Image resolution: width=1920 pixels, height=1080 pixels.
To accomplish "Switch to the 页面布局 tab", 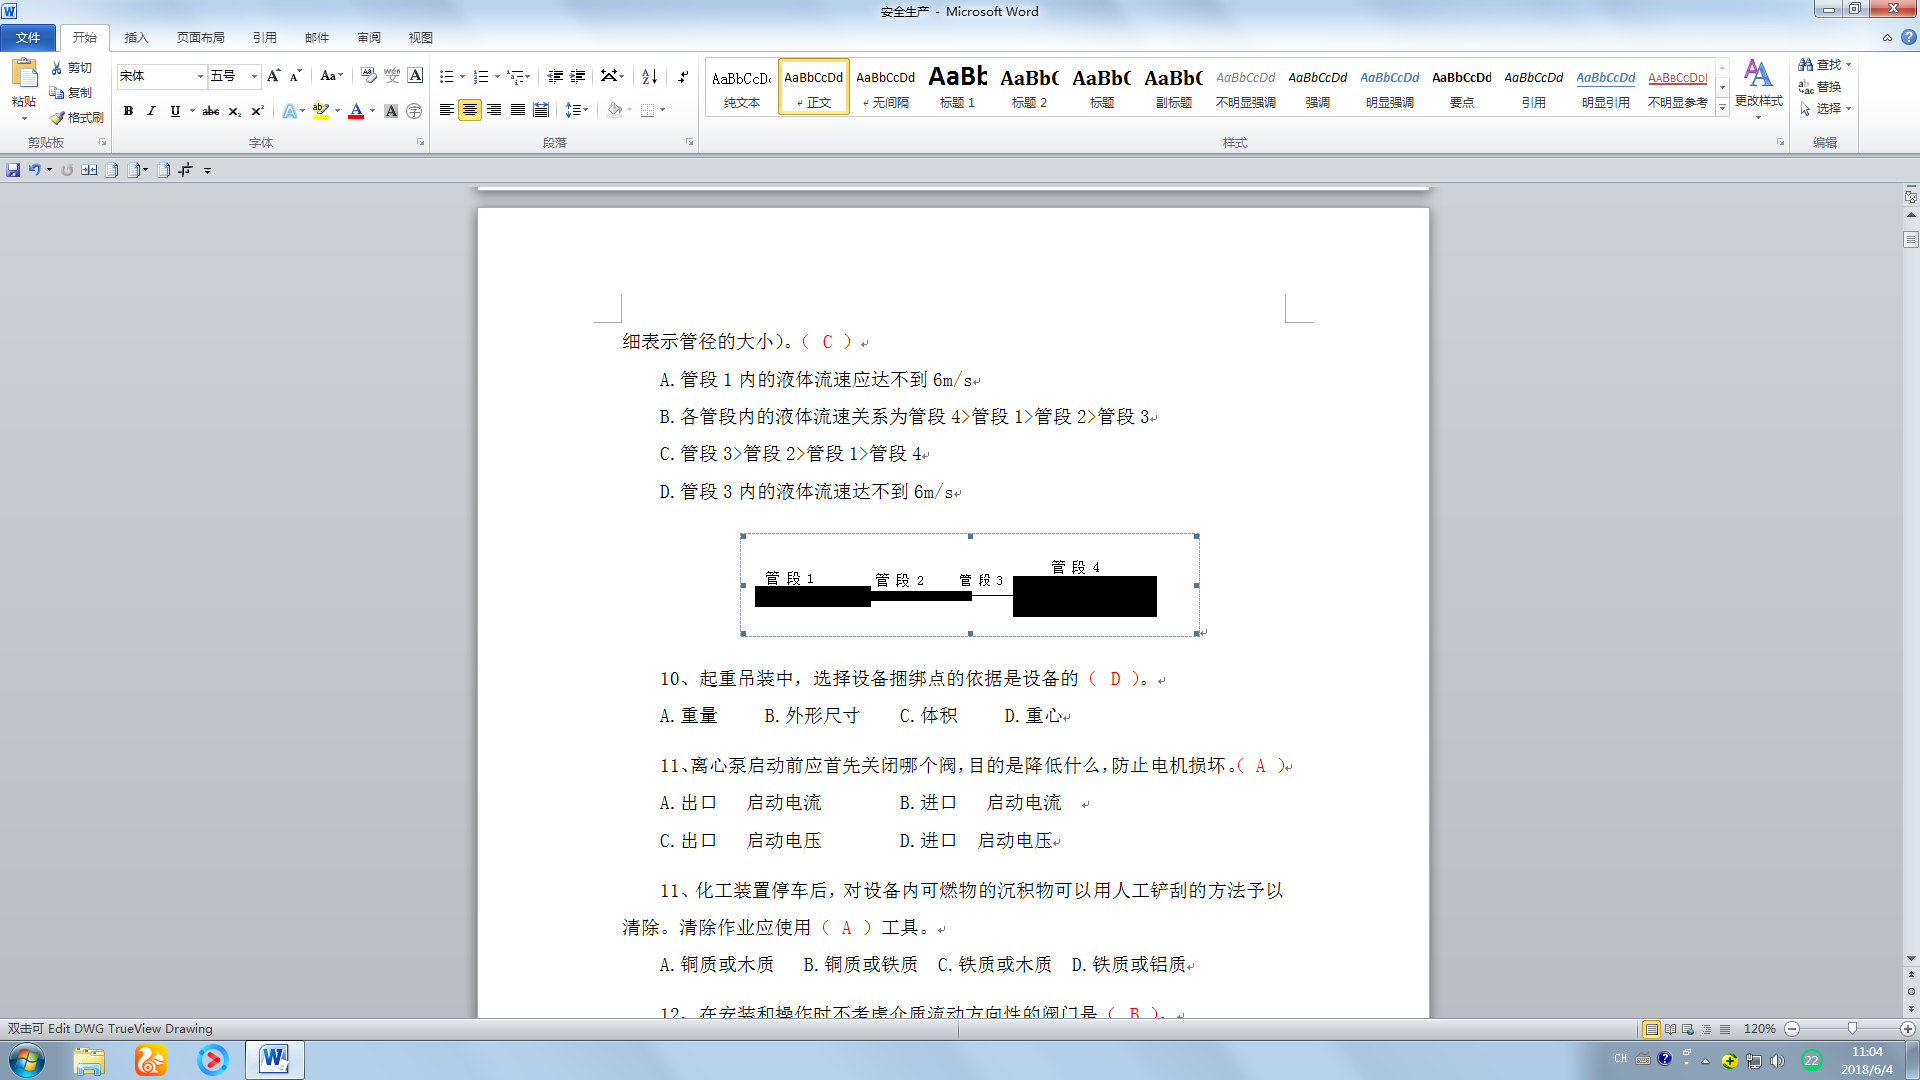I will tap(200, 37).
